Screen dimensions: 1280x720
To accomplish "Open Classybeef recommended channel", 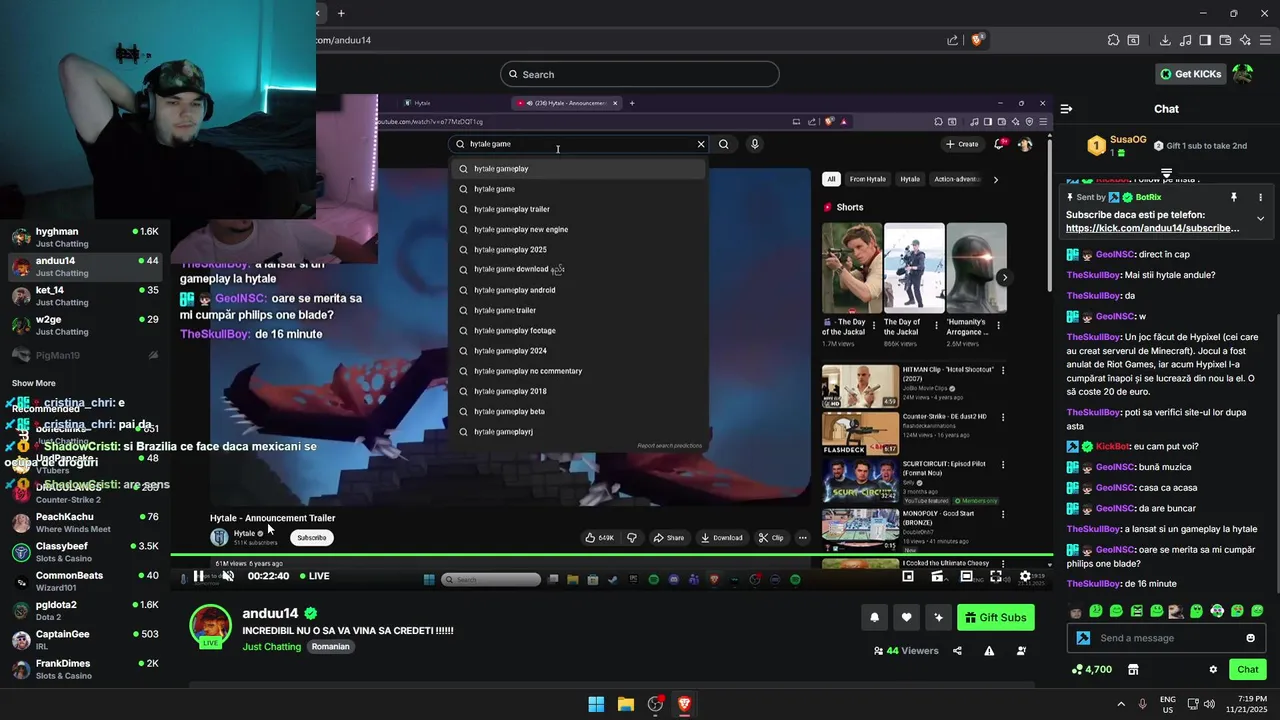I will coord(85,552).
